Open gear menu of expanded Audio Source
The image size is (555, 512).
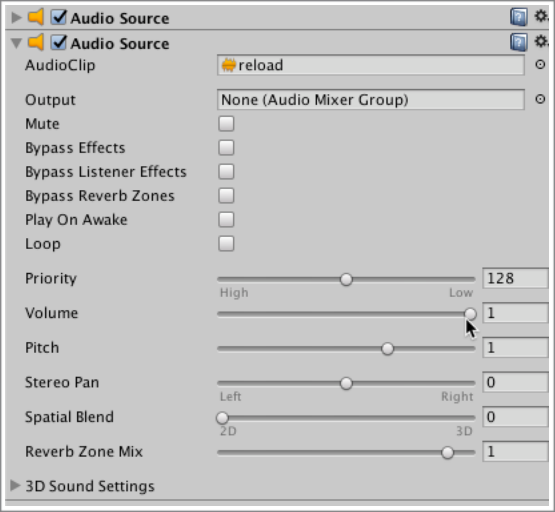click(x=541, y=41)
